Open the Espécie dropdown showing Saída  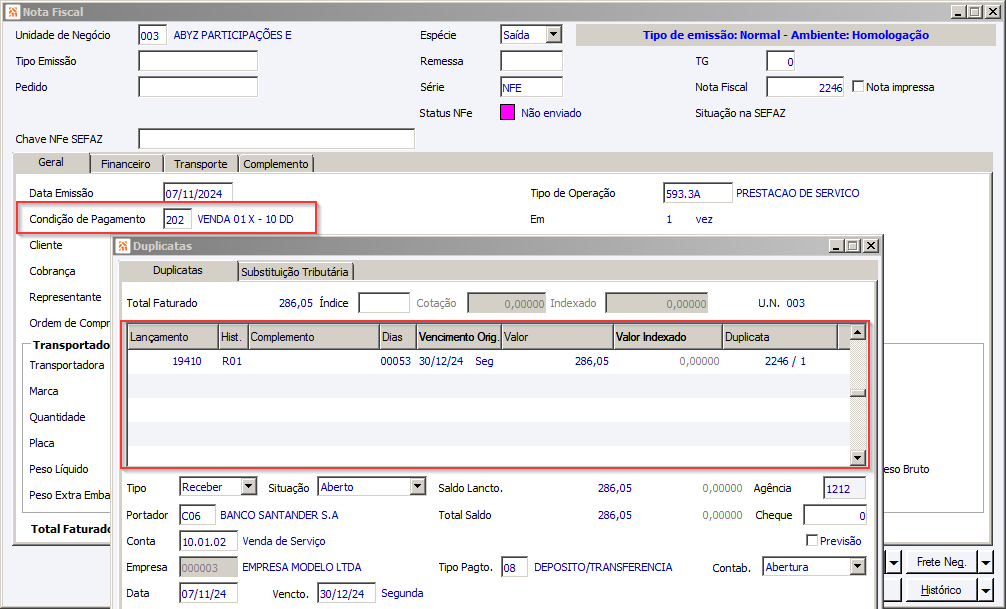(554, 35)
